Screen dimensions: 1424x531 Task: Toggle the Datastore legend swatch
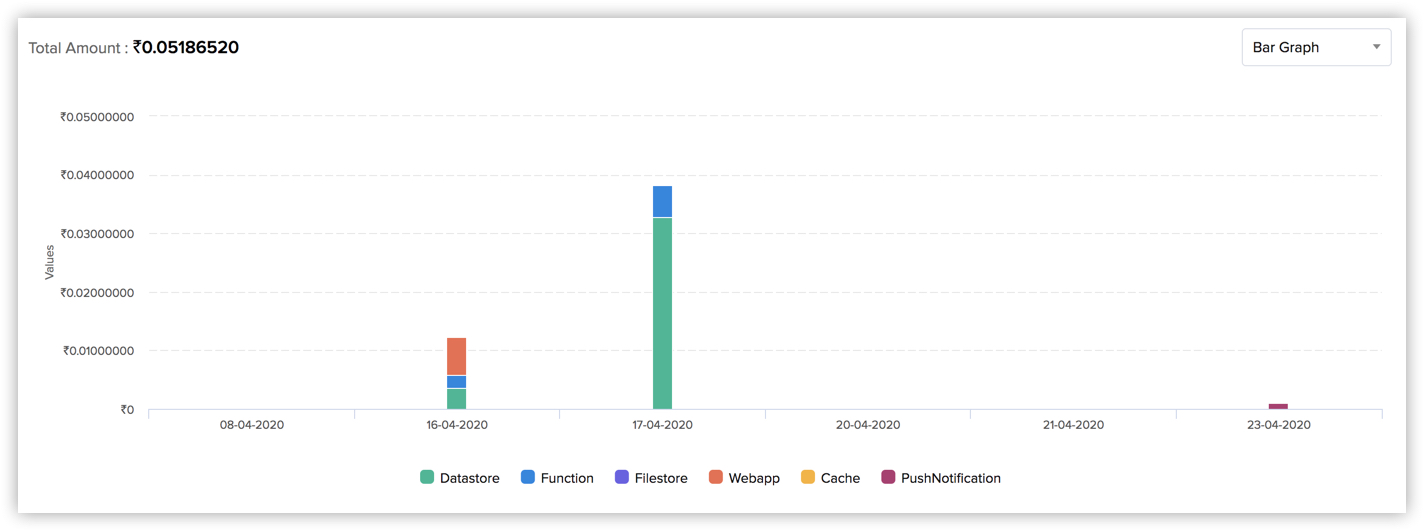pyautogui.click(x=427, y=478)
